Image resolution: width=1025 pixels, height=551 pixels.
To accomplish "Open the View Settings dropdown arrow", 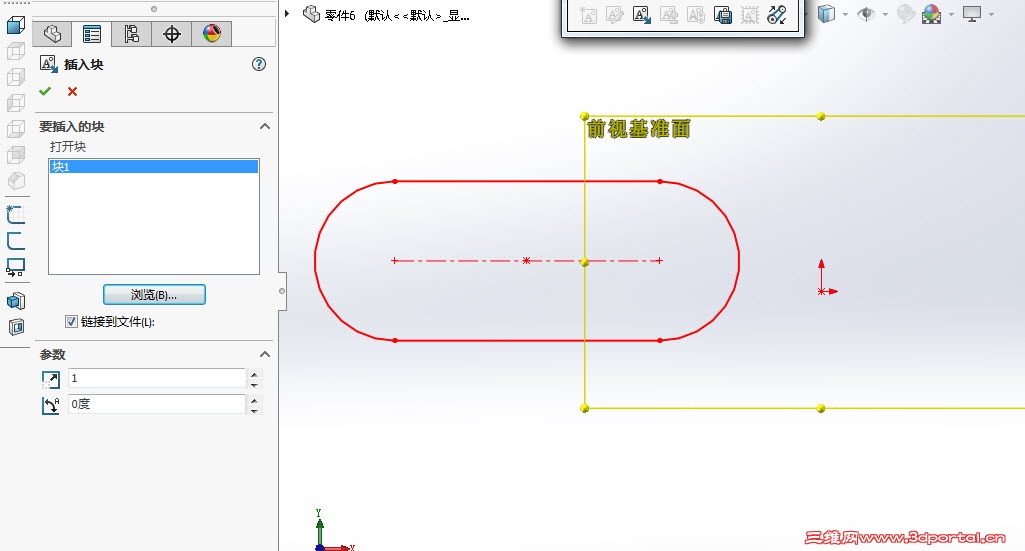I will (x=991, y=14).
